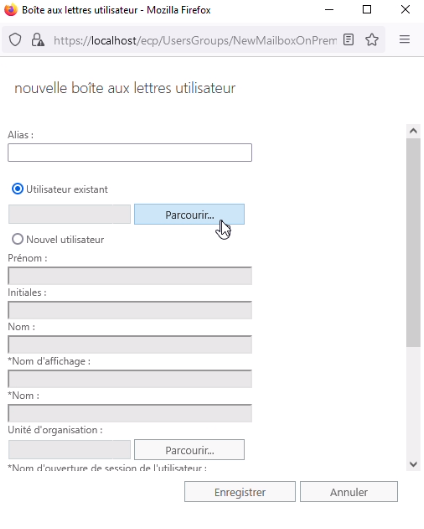Click the vertical scrollbar thumb

pos(413,242)
